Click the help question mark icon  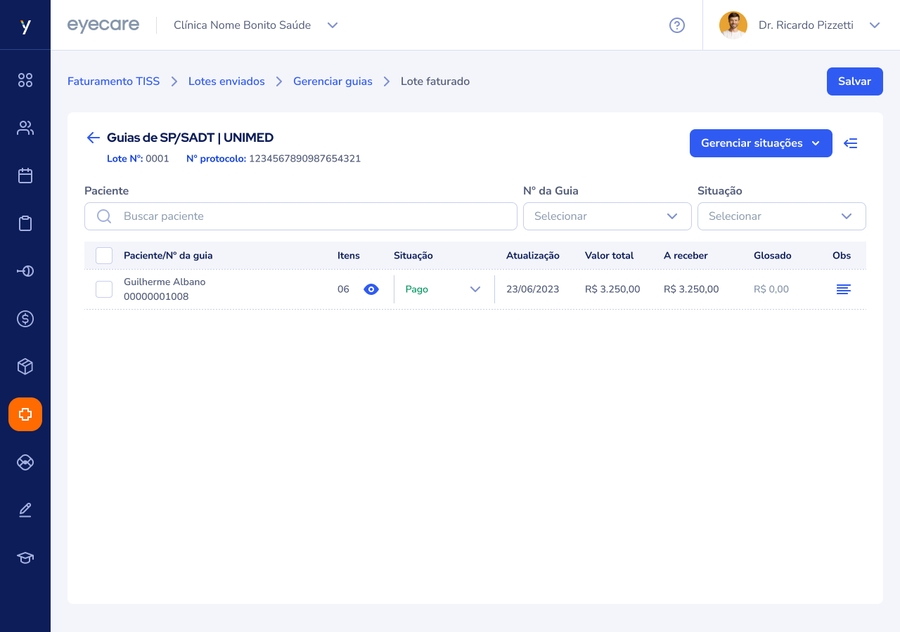677,25
